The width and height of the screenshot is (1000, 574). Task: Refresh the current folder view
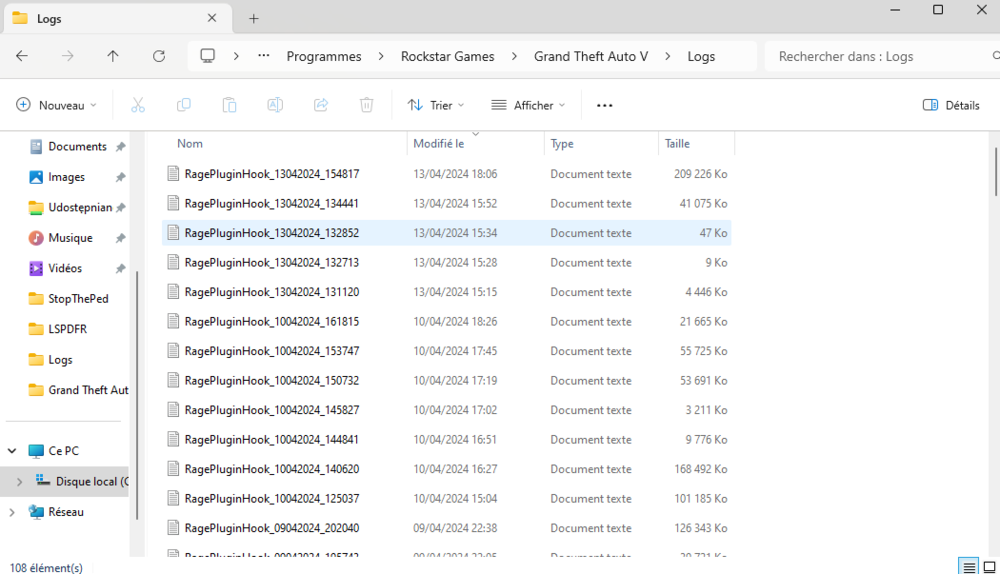coord(159,56)
